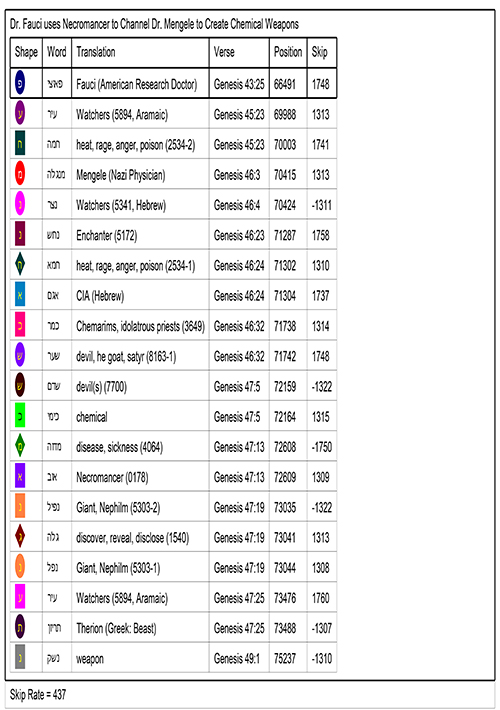
Task: Click the Shape column header
Action: point(26,53)
